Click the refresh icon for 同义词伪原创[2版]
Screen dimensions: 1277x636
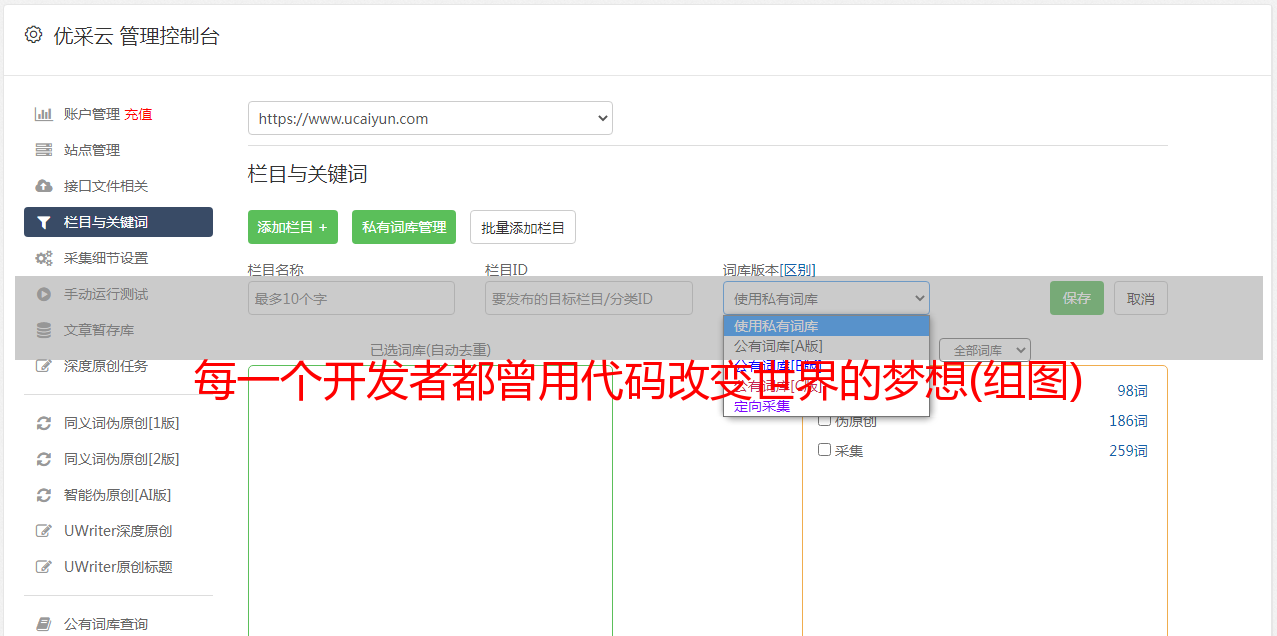[x=43, y=459]
